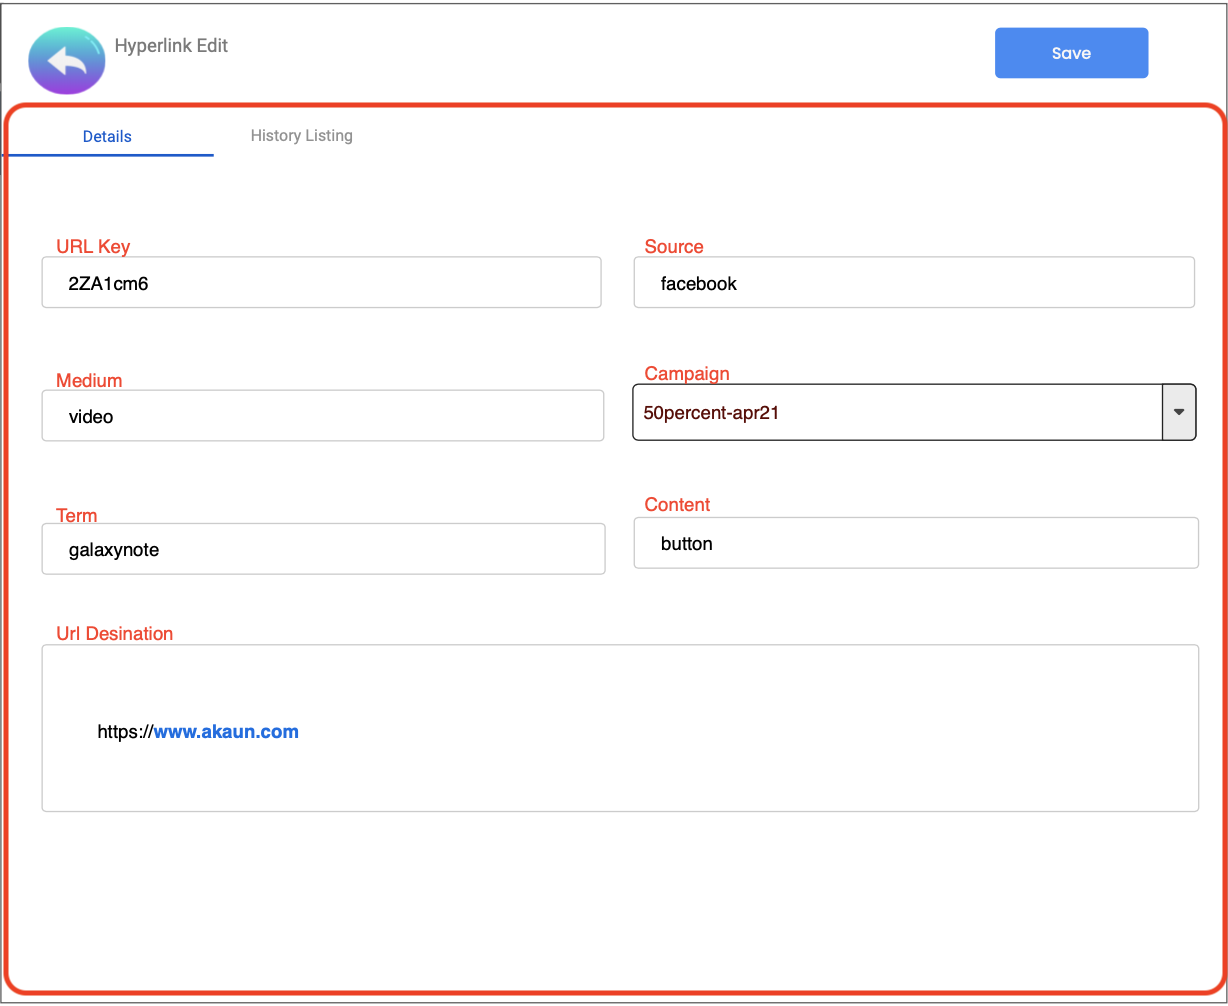Click into the Source field containing facebook
This screenshot has height=1006, width=1228.
pyautogui.click(x=913, y=283)
